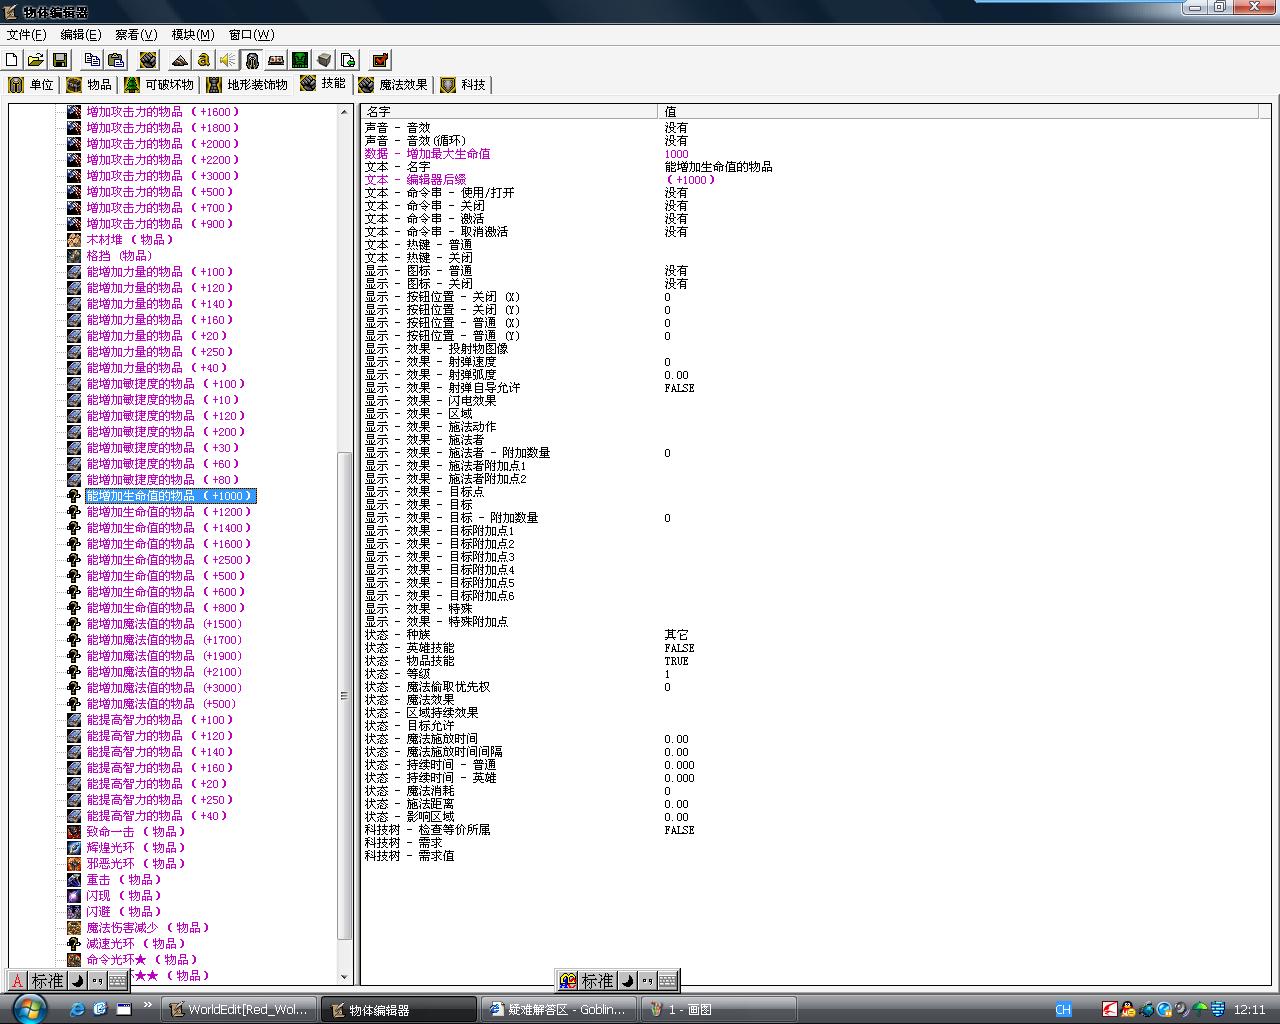Open the 察看(V) menu
Screen dimensions: 1280x1024
click(x=136, y=35)
